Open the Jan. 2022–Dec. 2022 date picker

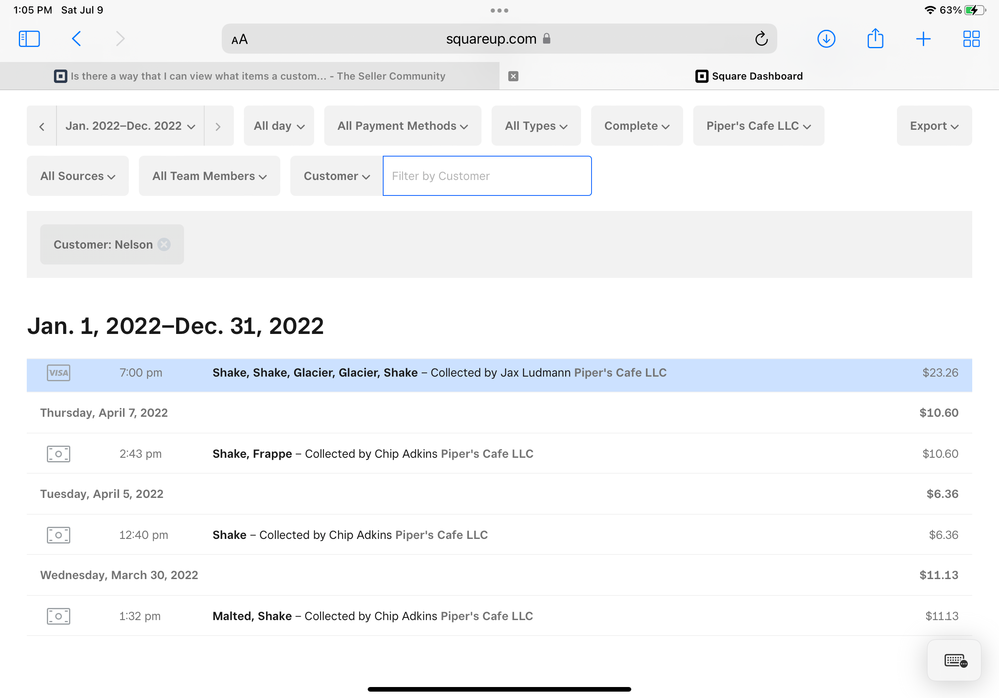(130, 126)
